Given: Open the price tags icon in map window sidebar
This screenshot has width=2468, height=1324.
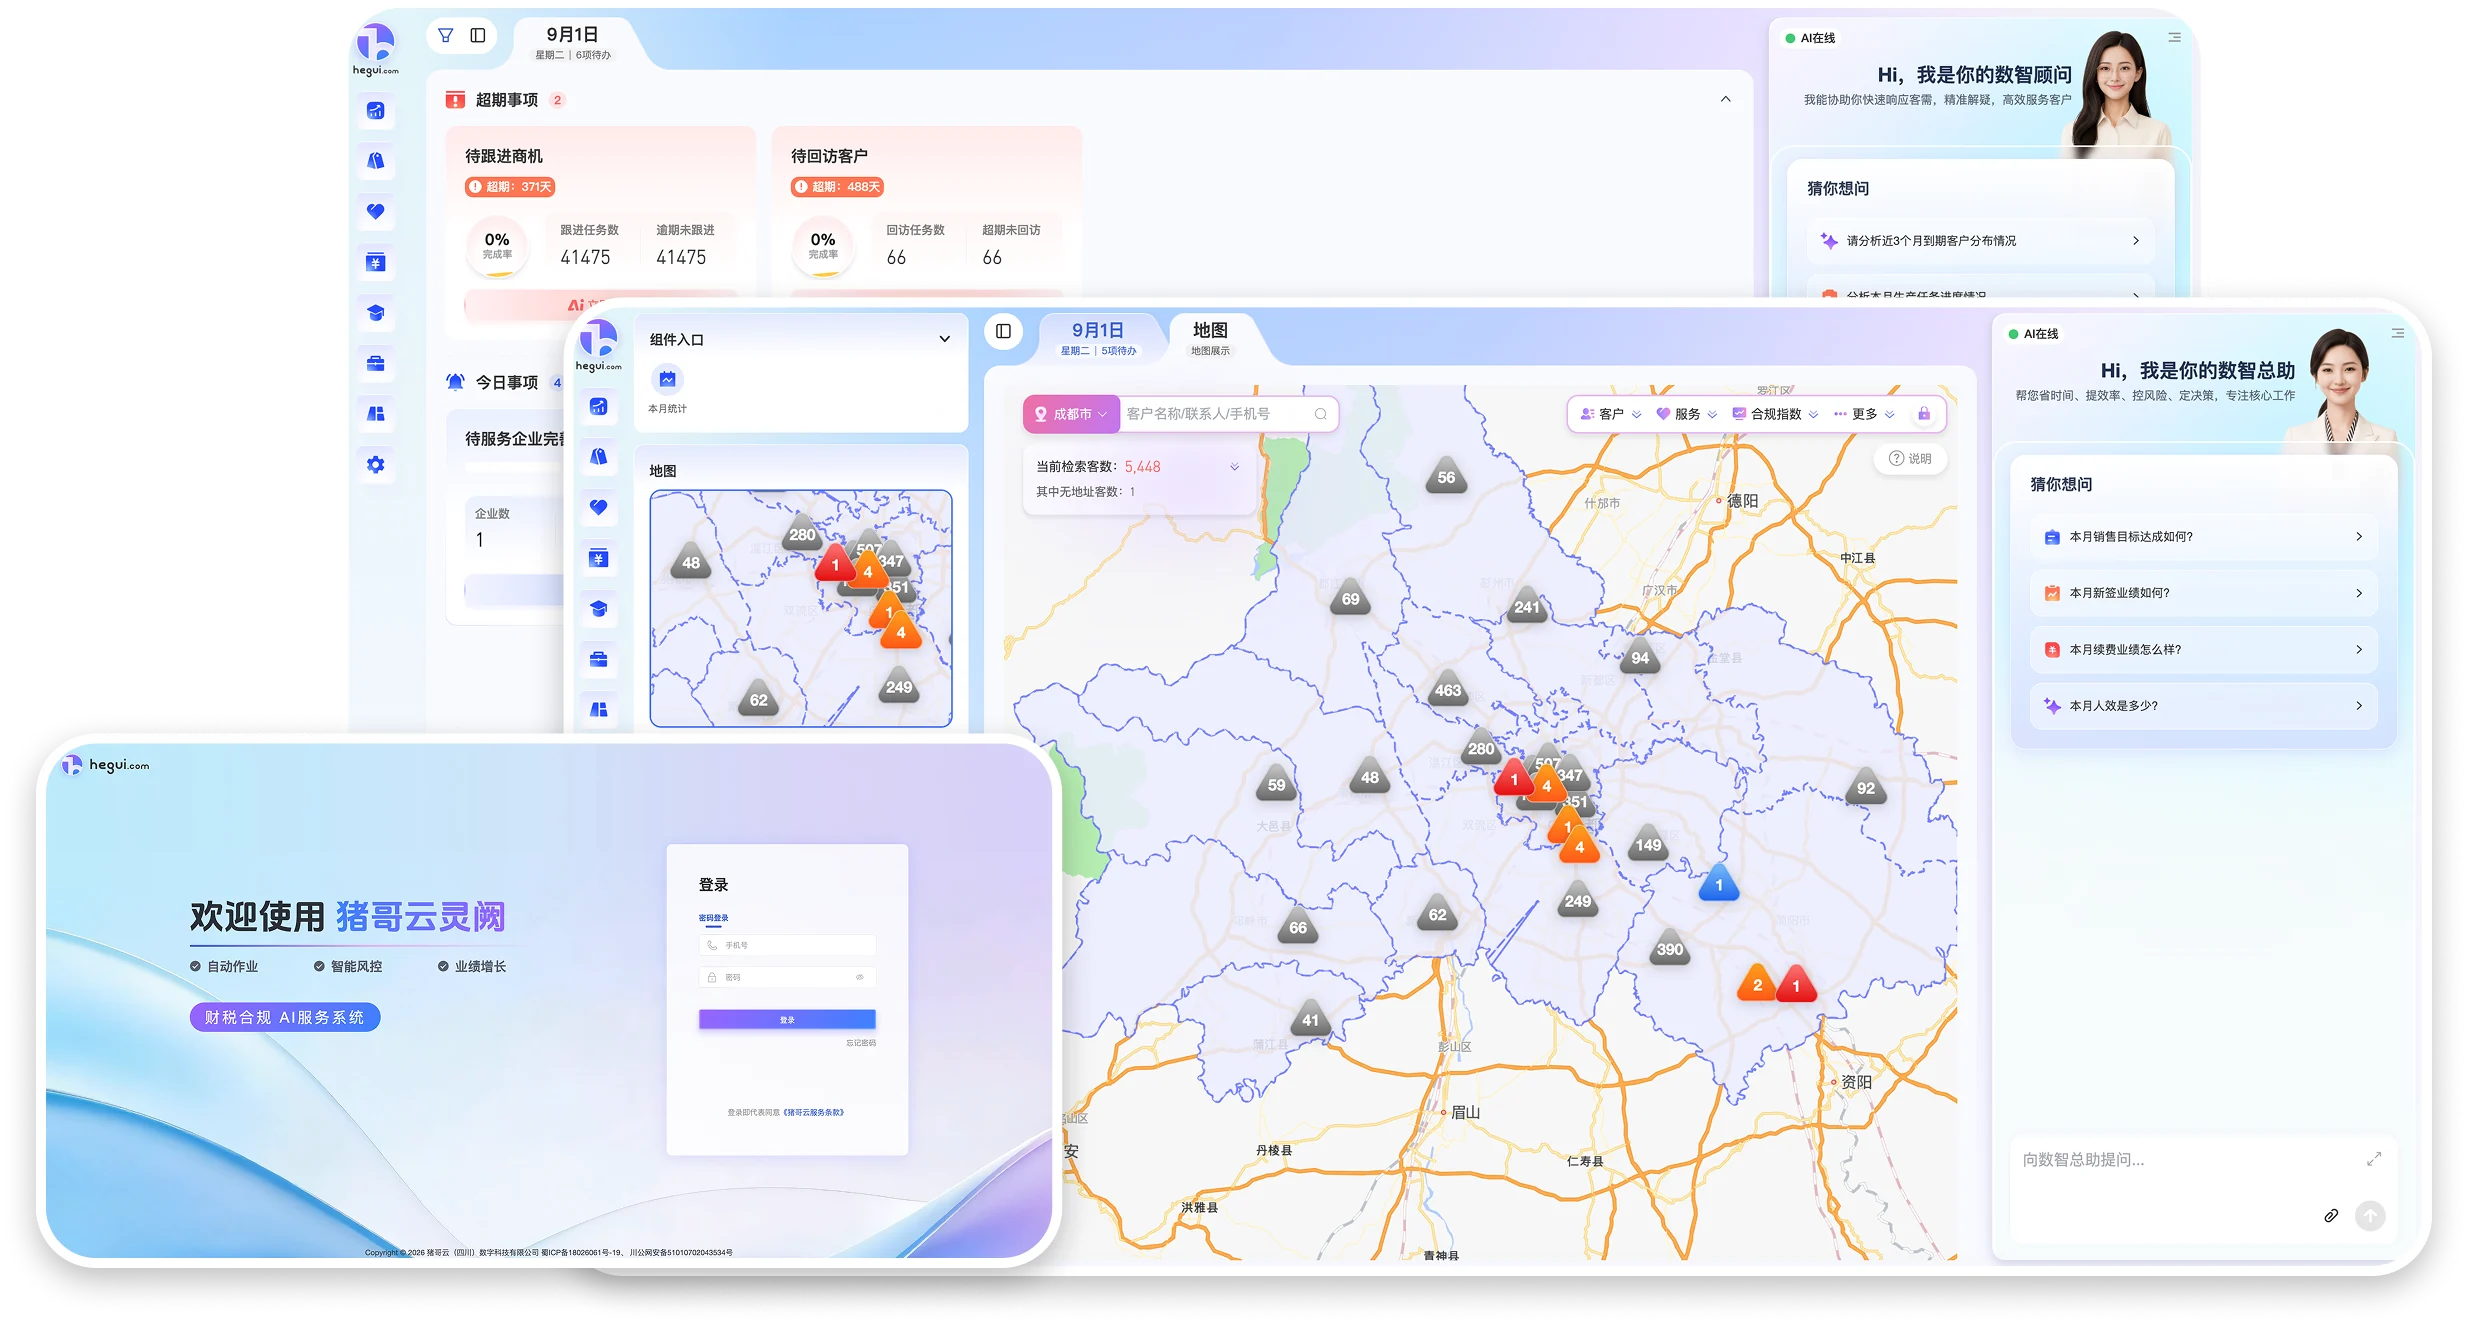Looking at the screenshot, I should point(599,456).
